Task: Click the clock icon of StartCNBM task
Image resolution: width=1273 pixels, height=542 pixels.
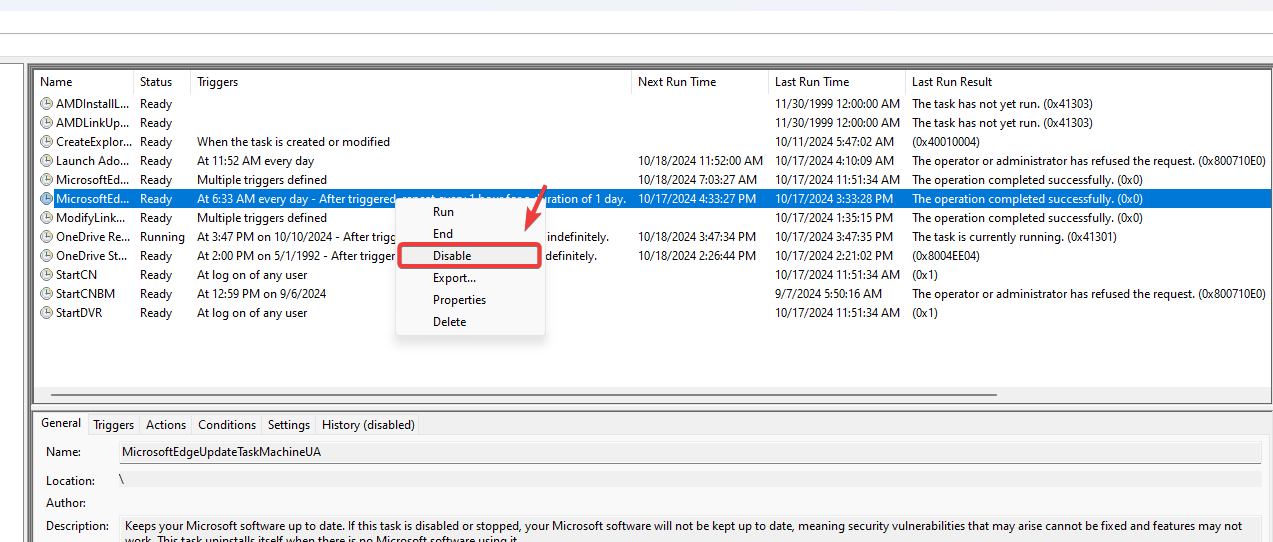Action: [x=46, y=294]
